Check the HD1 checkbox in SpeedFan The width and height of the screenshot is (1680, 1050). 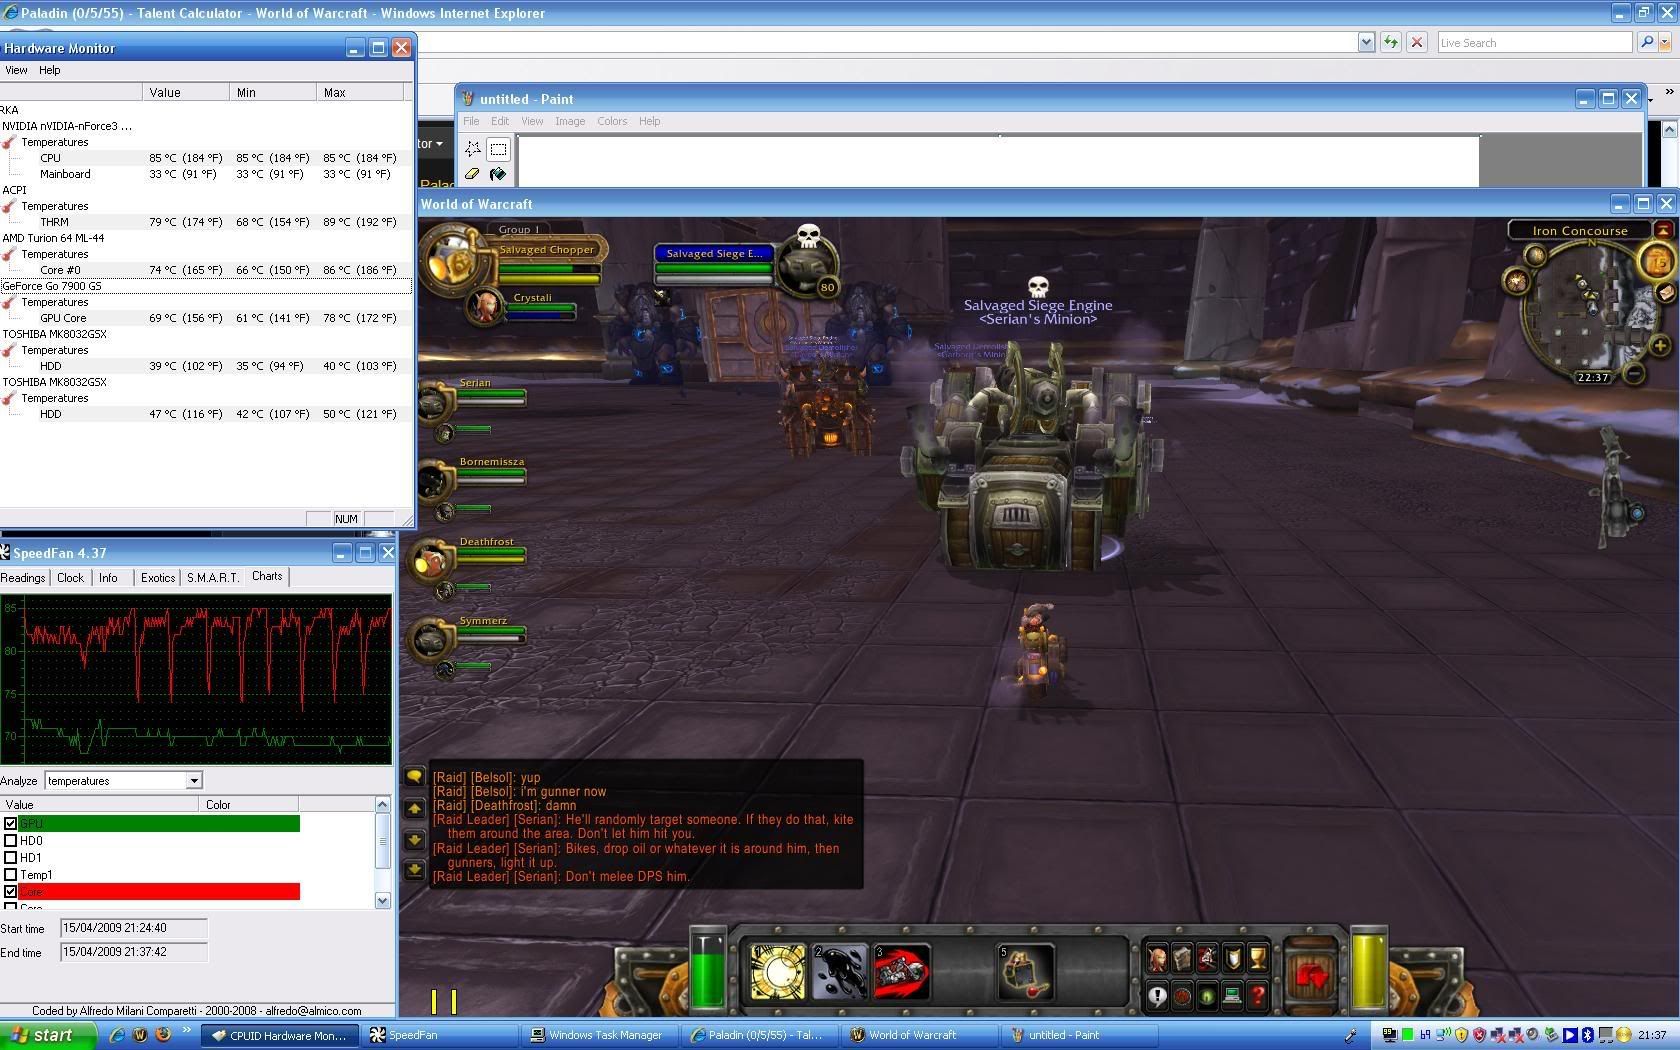tap(10, 857)
